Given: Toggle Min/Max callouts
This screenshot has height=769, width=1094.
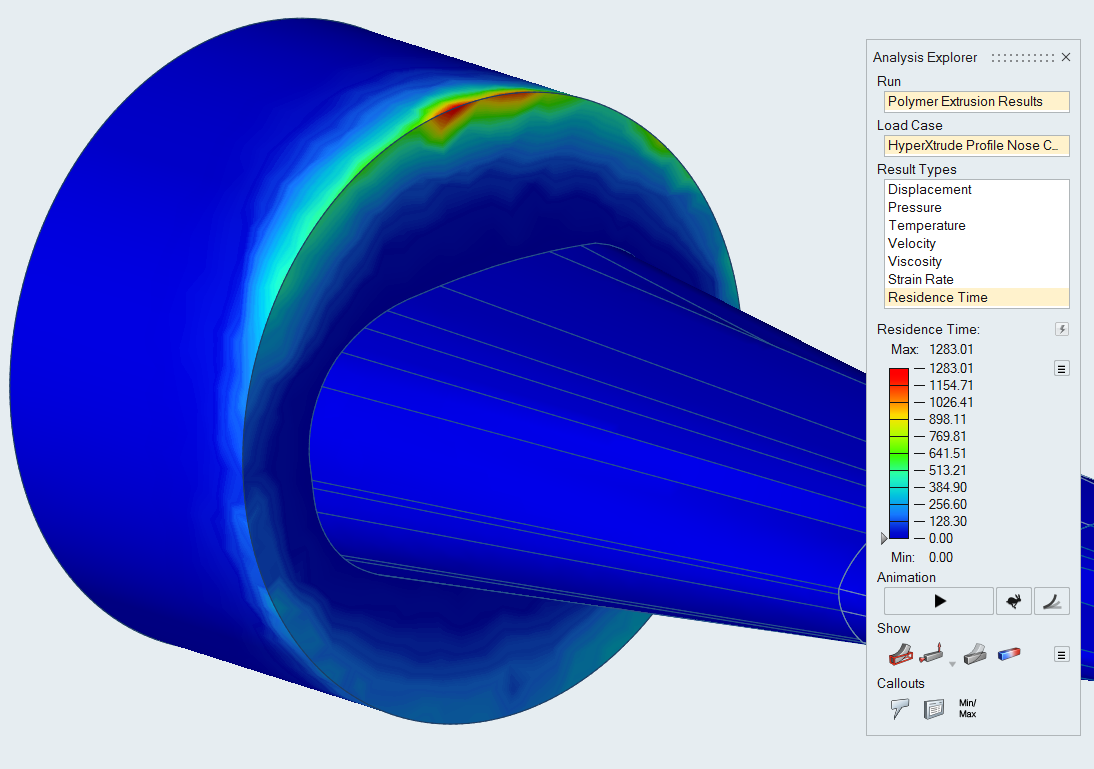Looking at the screenshot, I should point(967,709).
